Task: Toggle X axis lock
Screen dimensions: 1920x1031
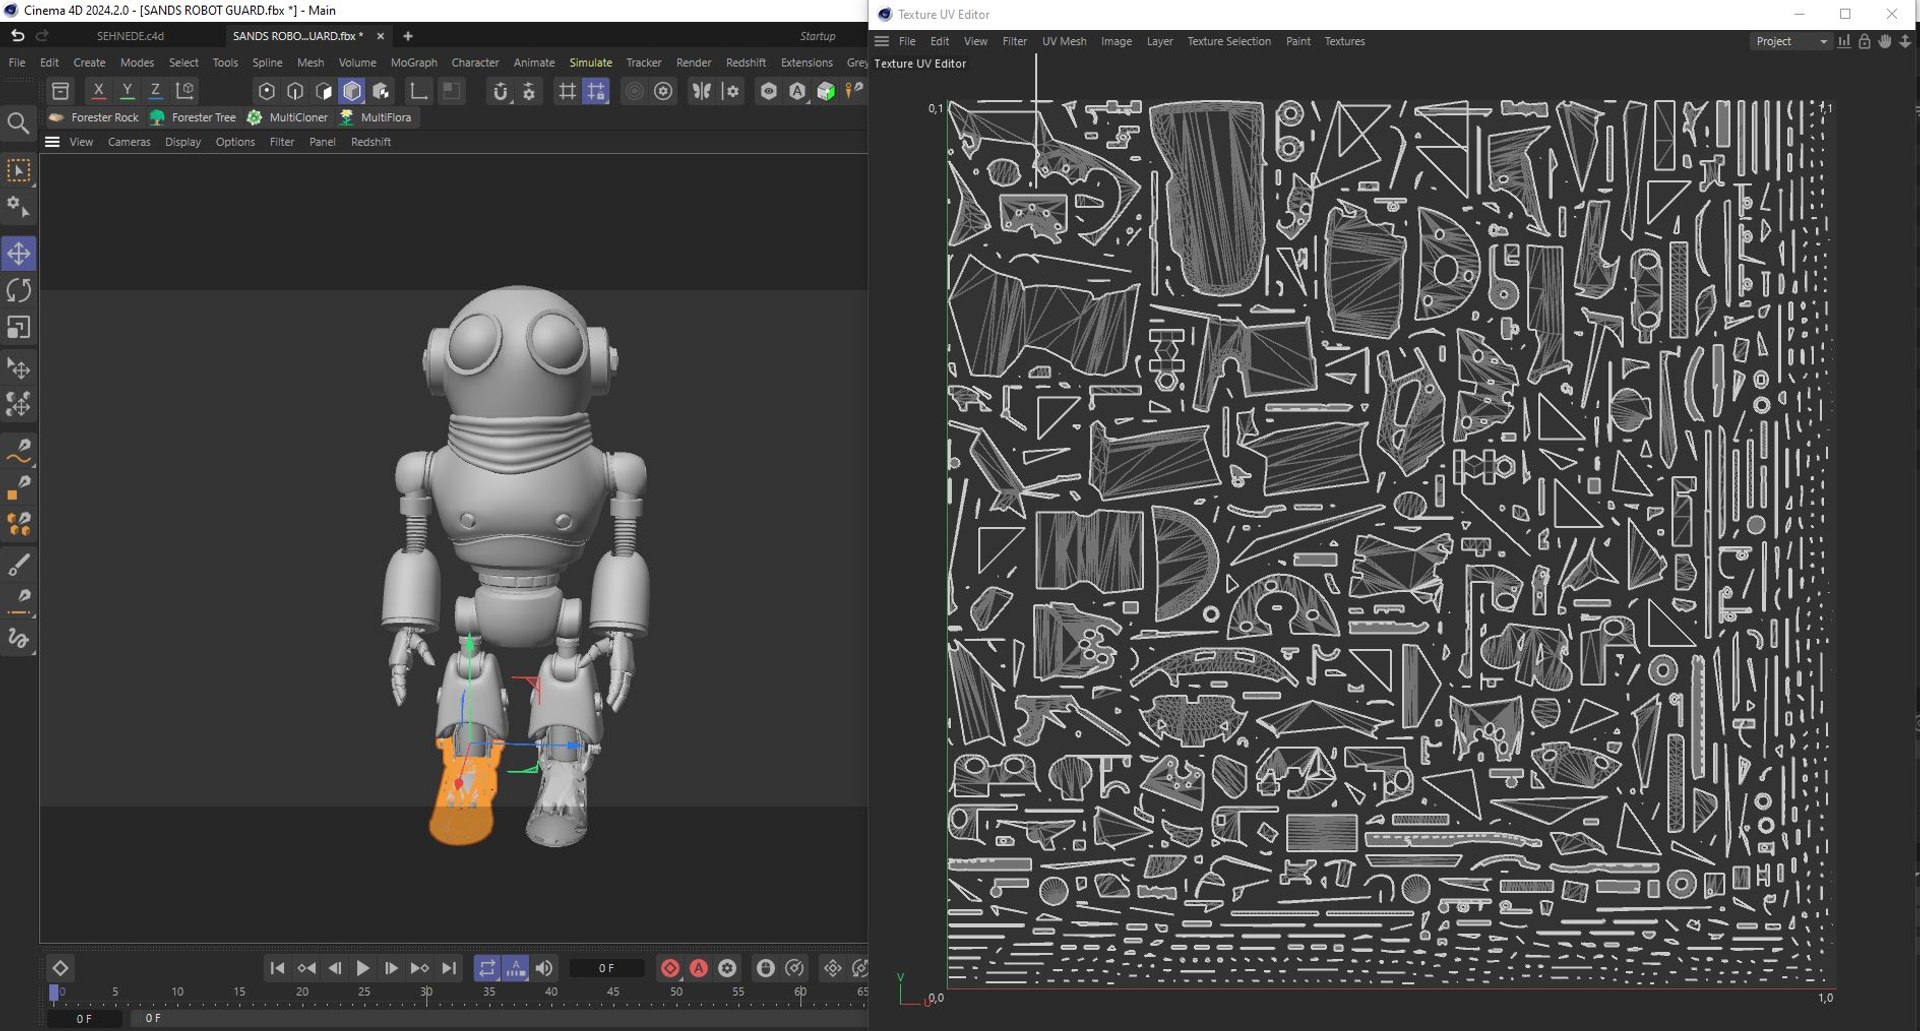Action: tap(98, 91)
